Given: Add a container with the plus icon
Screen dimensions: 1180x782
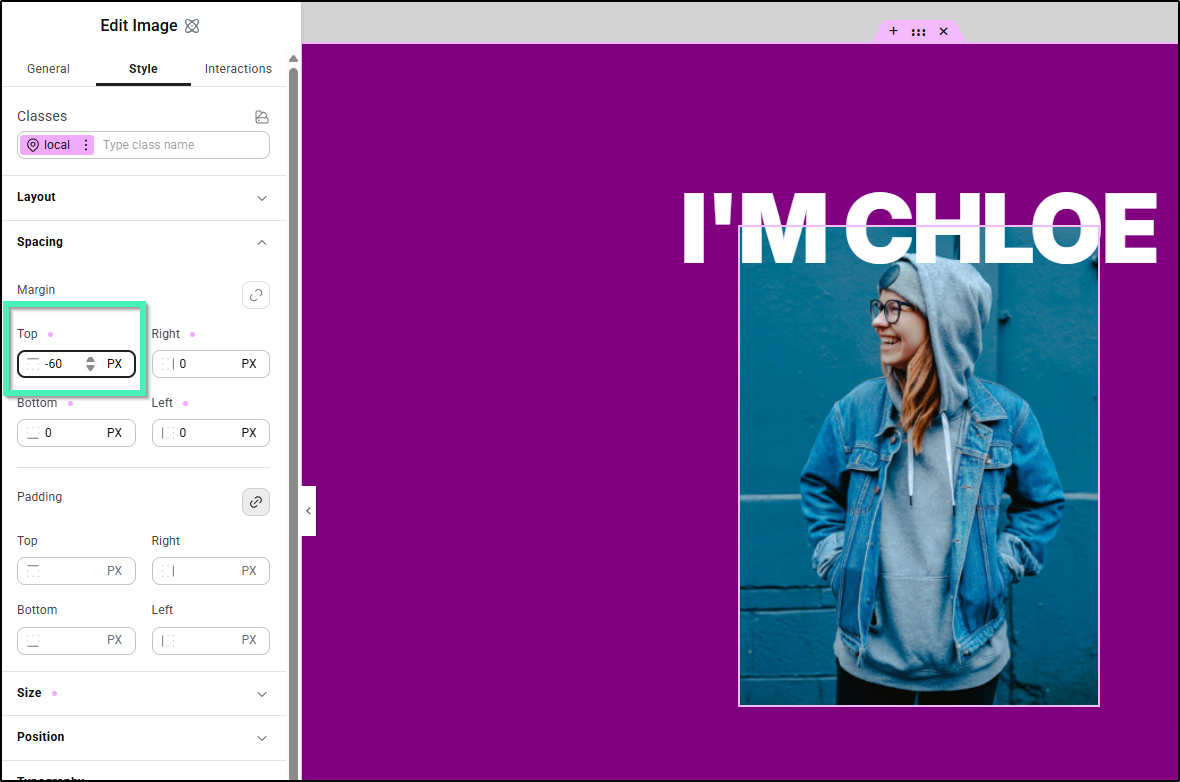Looking at the screenshot, I should [893, 31].
